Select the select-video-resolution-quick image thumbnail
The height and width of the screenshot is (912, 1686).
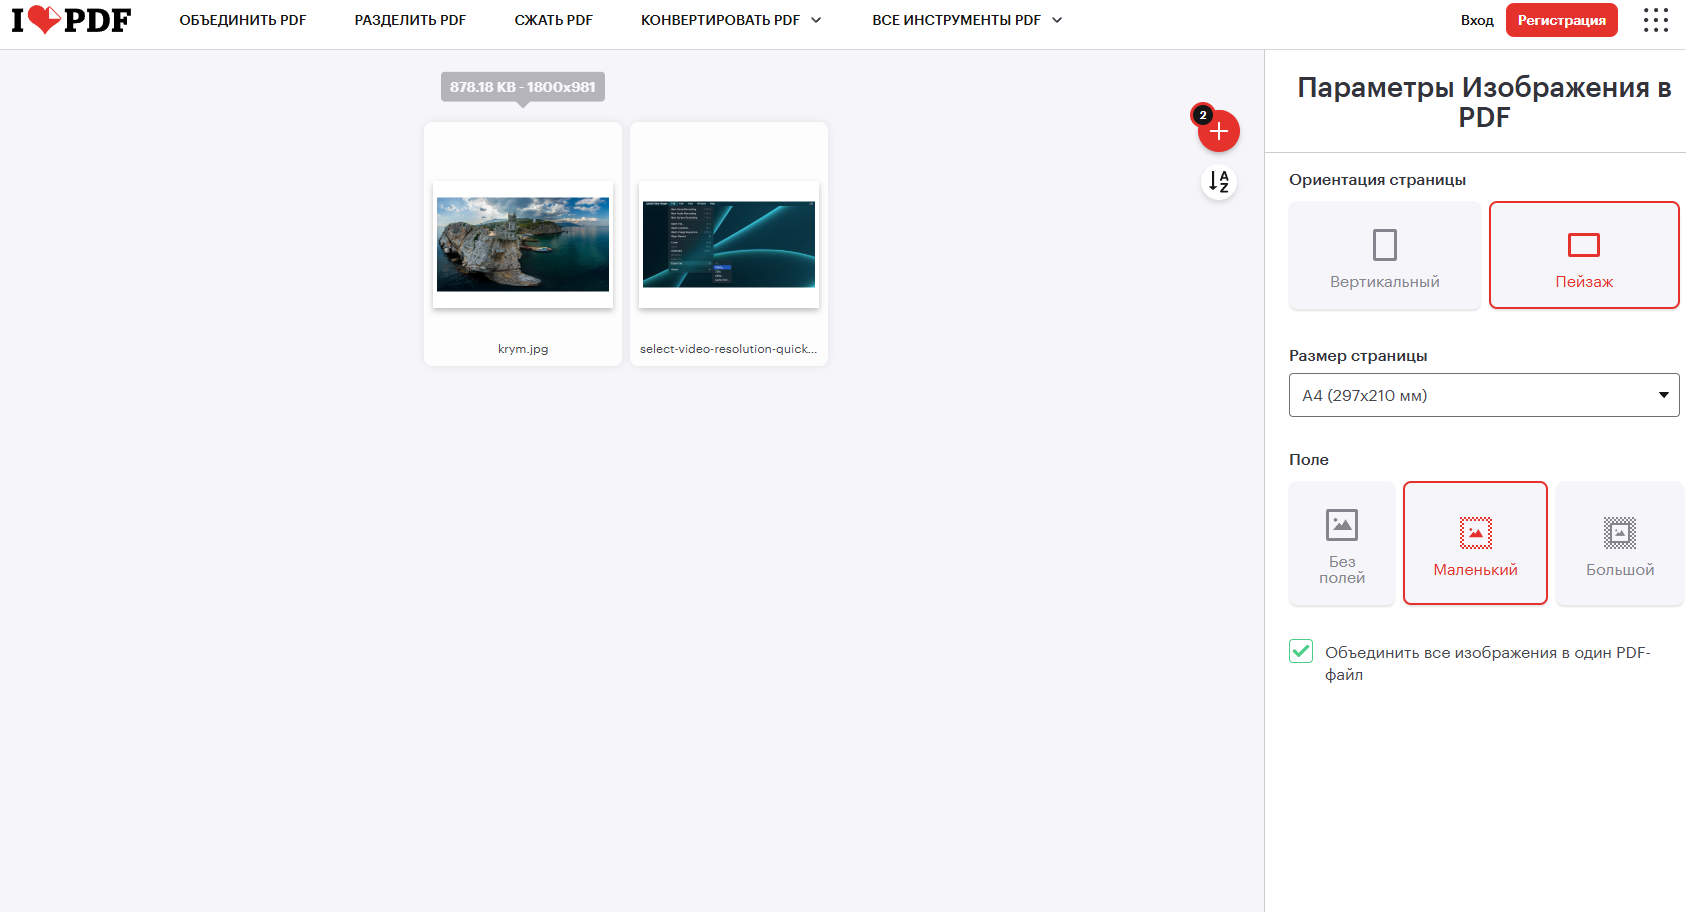click(x=729, y=244)
